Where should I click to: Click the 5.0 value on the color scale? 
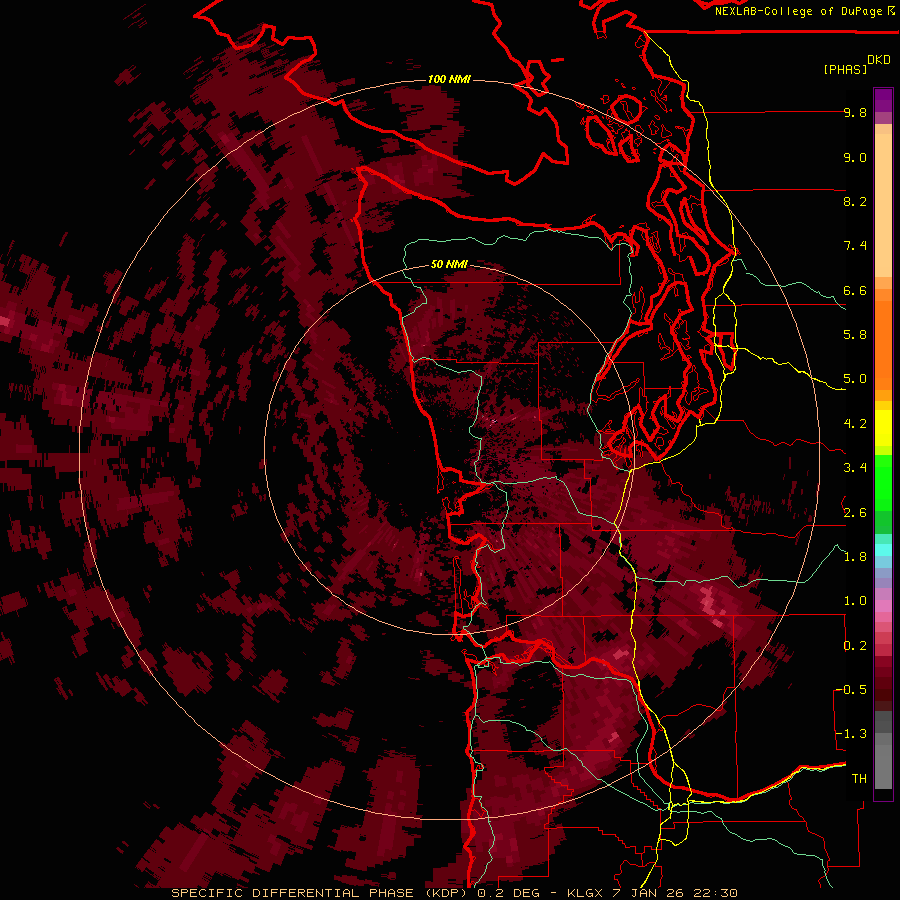855,379
